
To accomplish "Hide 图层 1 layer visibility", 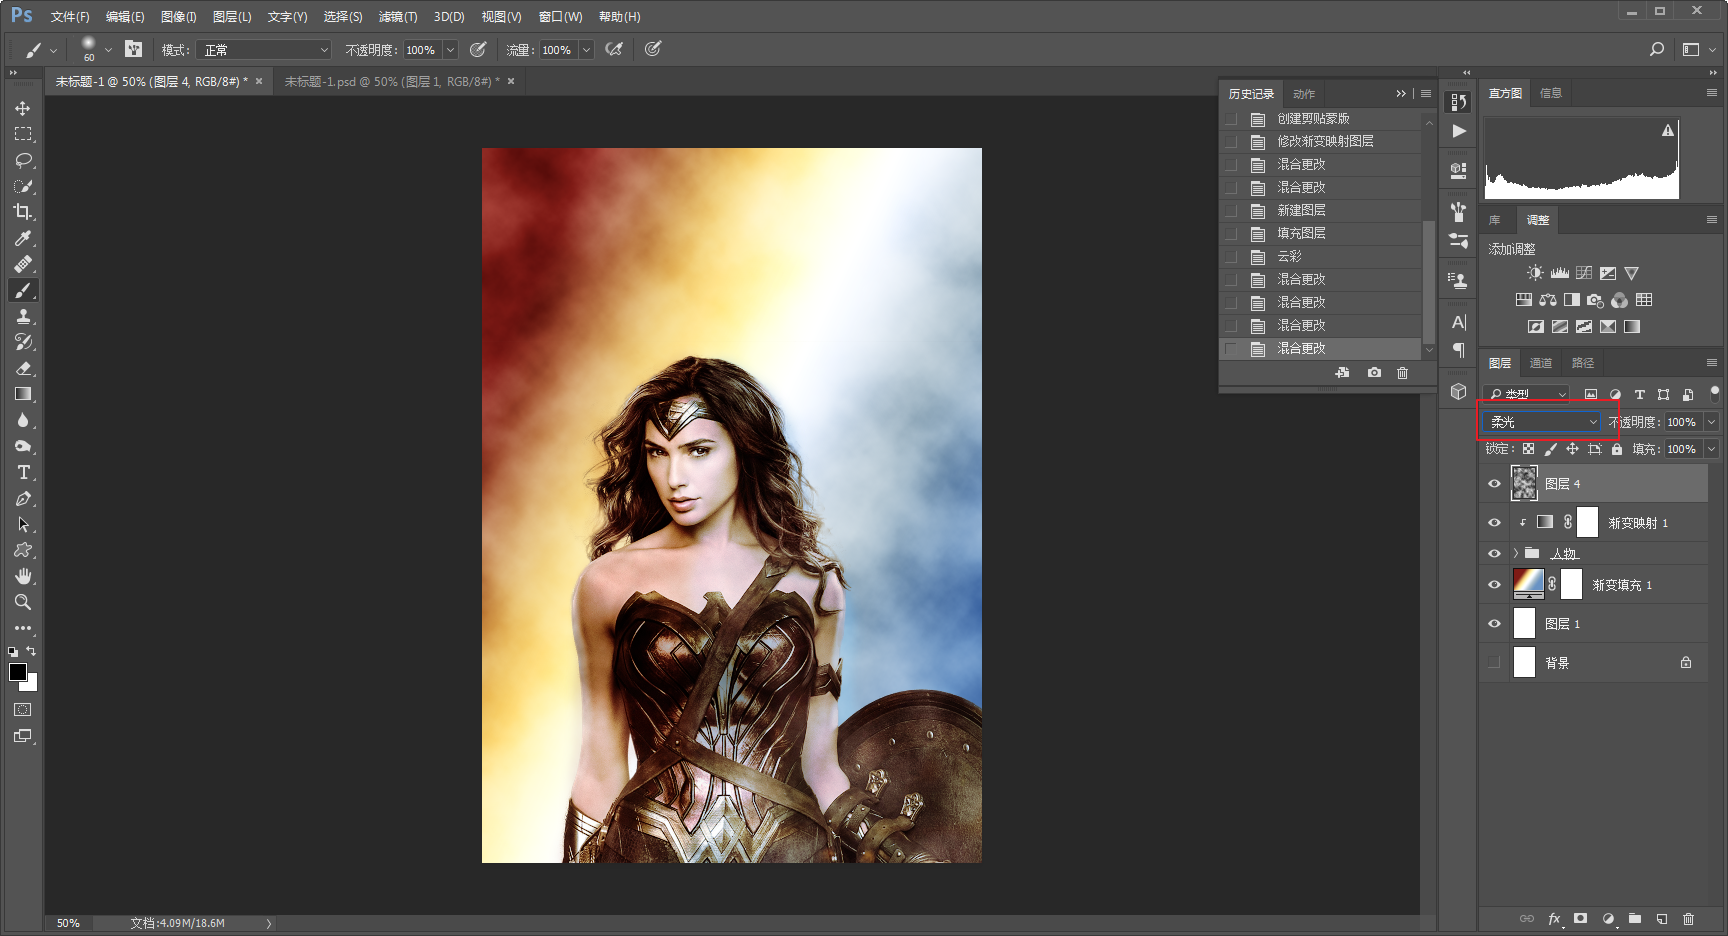I will (1494, 624).
